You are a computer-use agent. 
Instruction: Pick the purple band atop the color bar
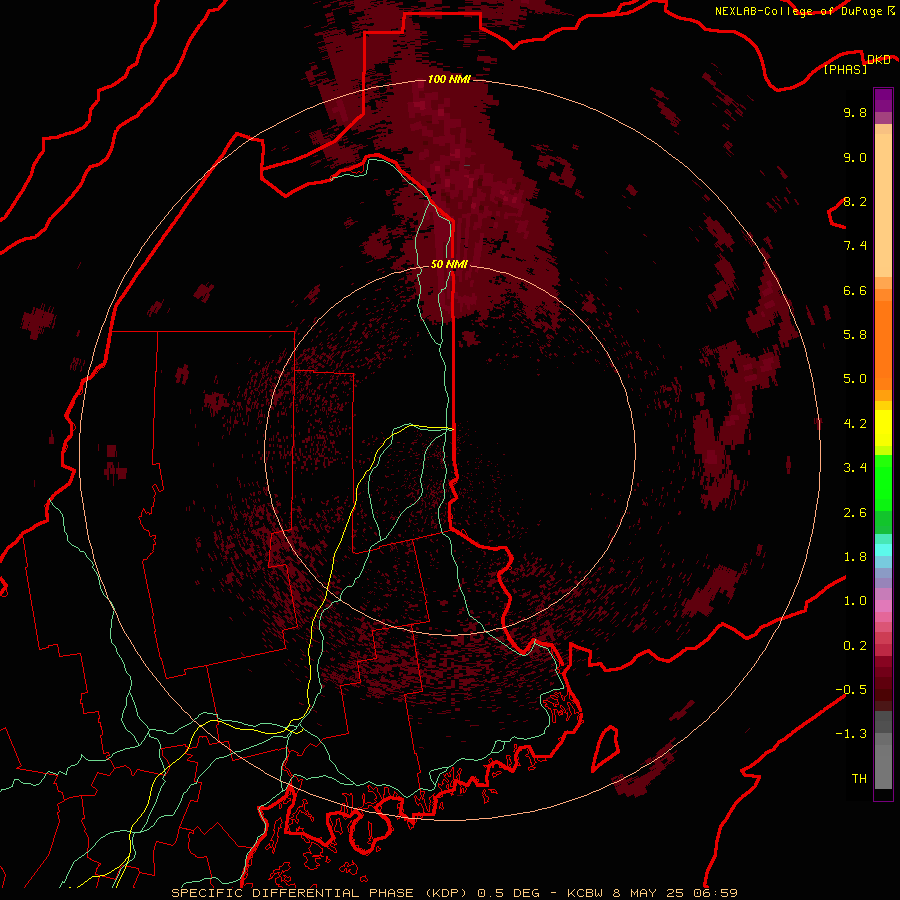(x=883, y=100)
